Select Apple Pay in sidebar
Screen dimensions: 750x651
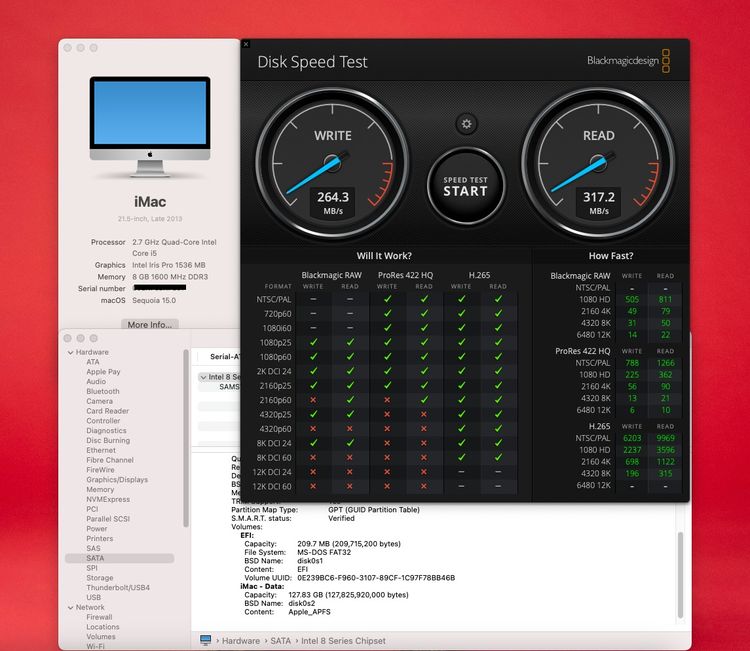103,372
